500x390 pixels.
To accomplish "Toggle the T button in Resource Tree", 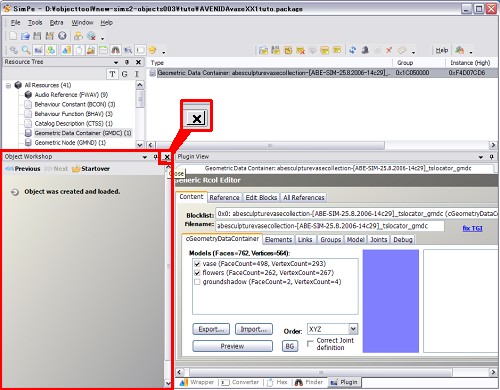I will (112, 74).
